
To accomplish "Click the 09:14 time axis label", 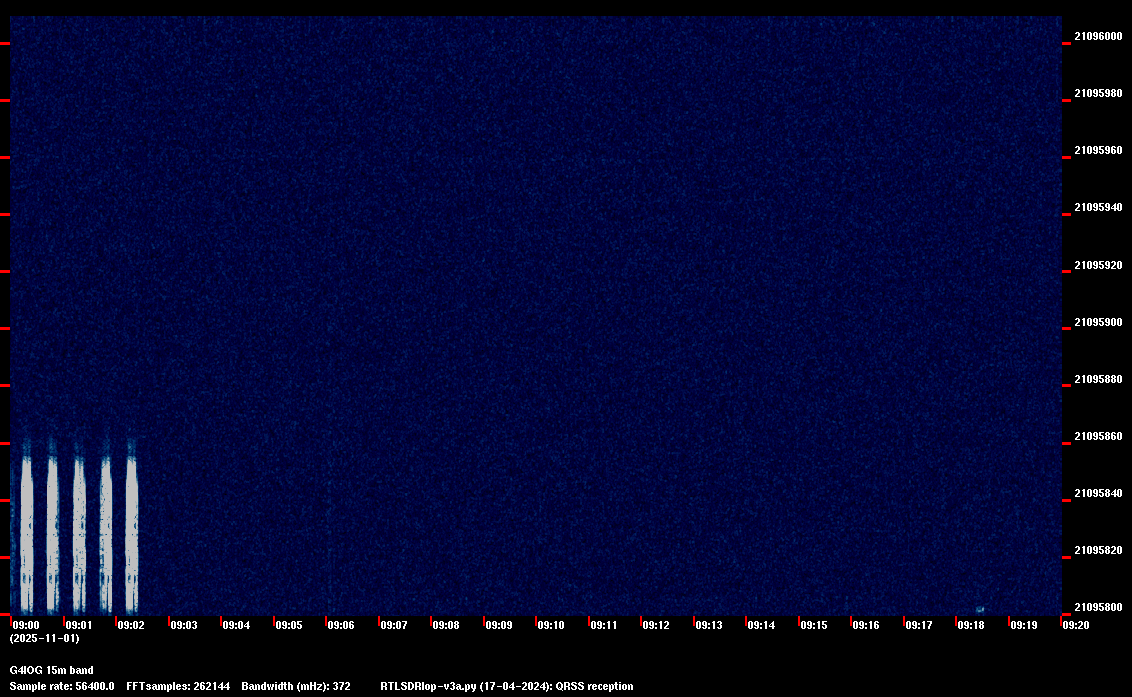I will [x=761, y=625].
